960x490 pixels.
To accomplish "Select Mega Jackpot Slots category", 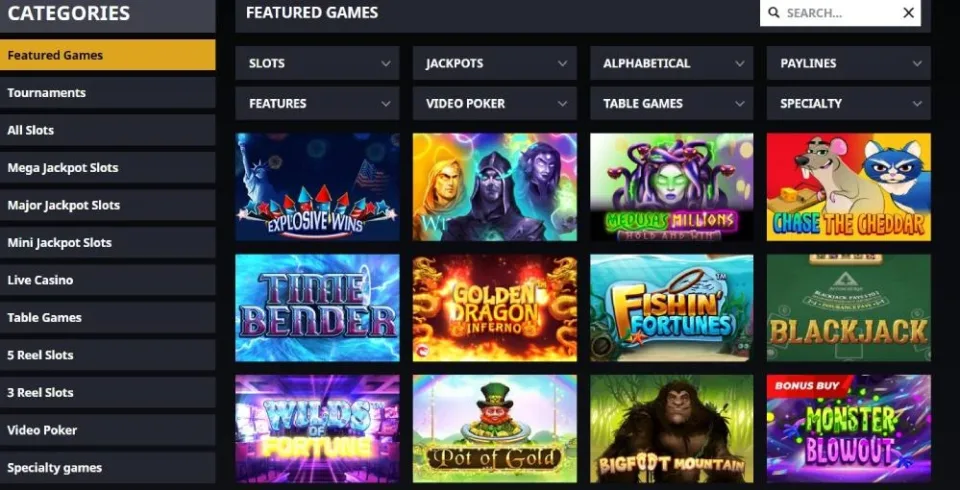I will coord(108,167).
